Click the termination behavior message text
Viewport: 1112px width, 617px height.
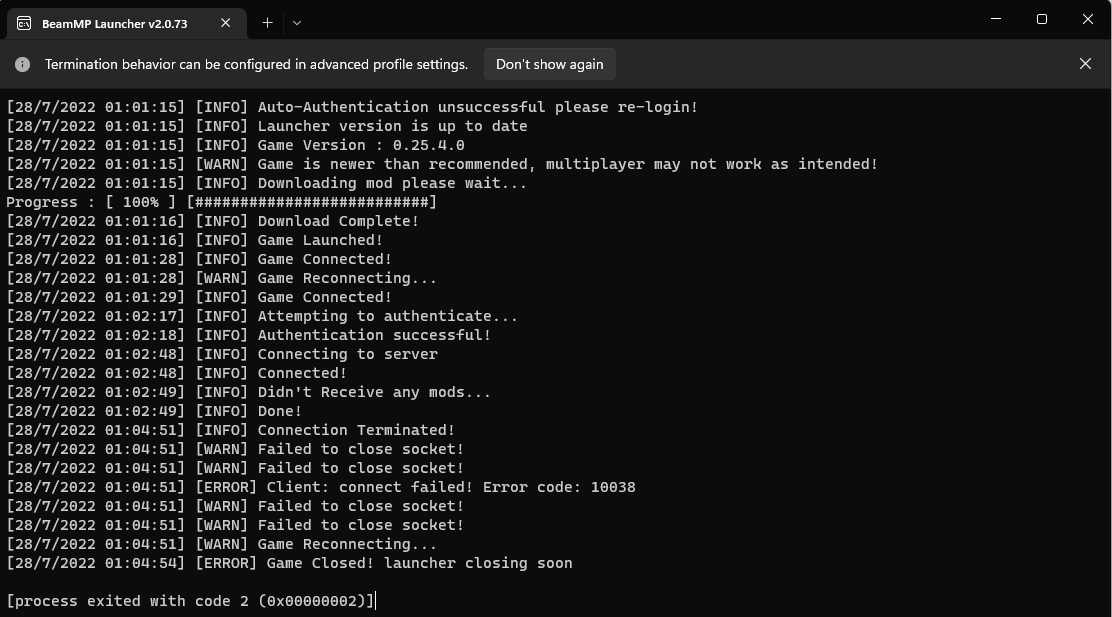(256, 64)
